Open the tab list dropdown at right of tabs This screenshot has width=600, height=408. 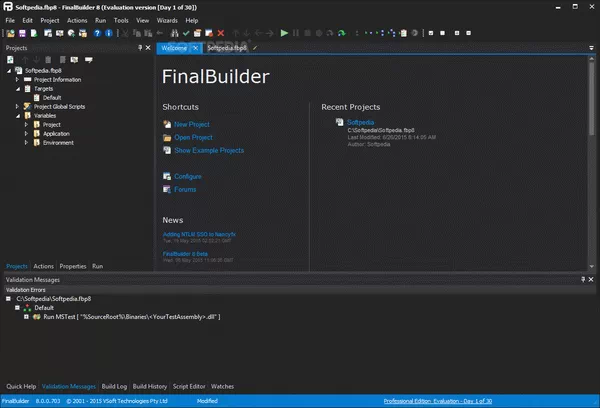pos(592,48)
